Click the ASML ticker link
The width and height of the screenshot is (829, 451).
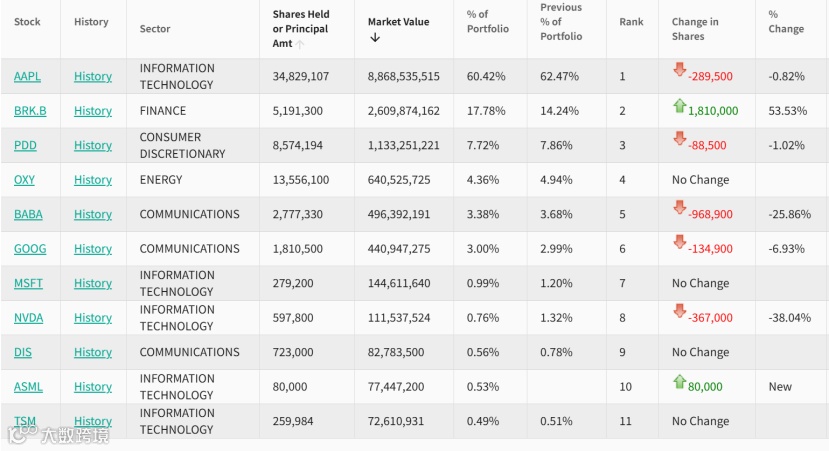pos(28,387)
